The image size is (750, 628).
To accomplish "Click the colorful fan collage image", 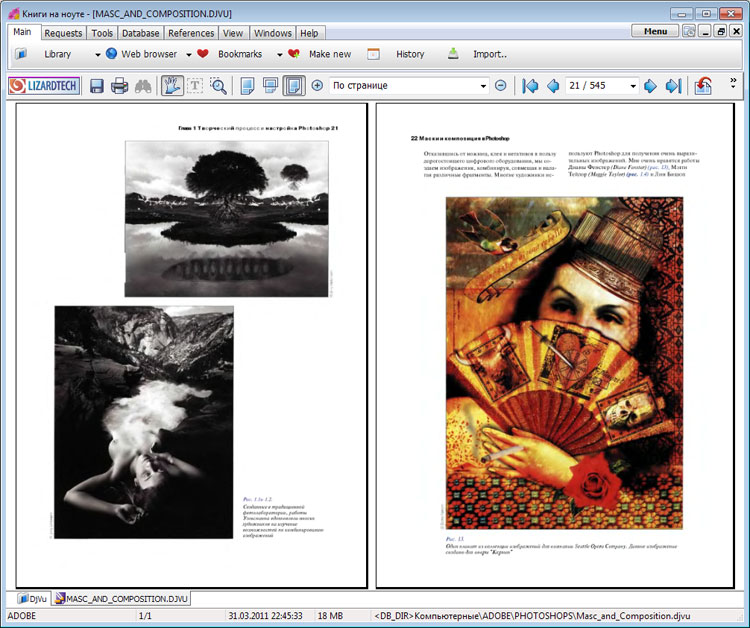I will click(564, 363).
